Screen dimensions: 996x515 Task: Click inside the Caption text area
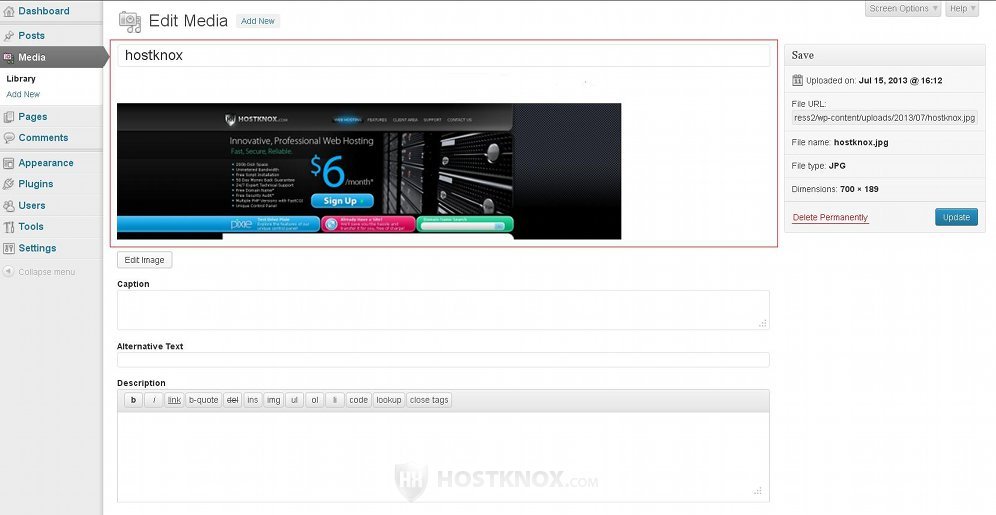point(443,310)
